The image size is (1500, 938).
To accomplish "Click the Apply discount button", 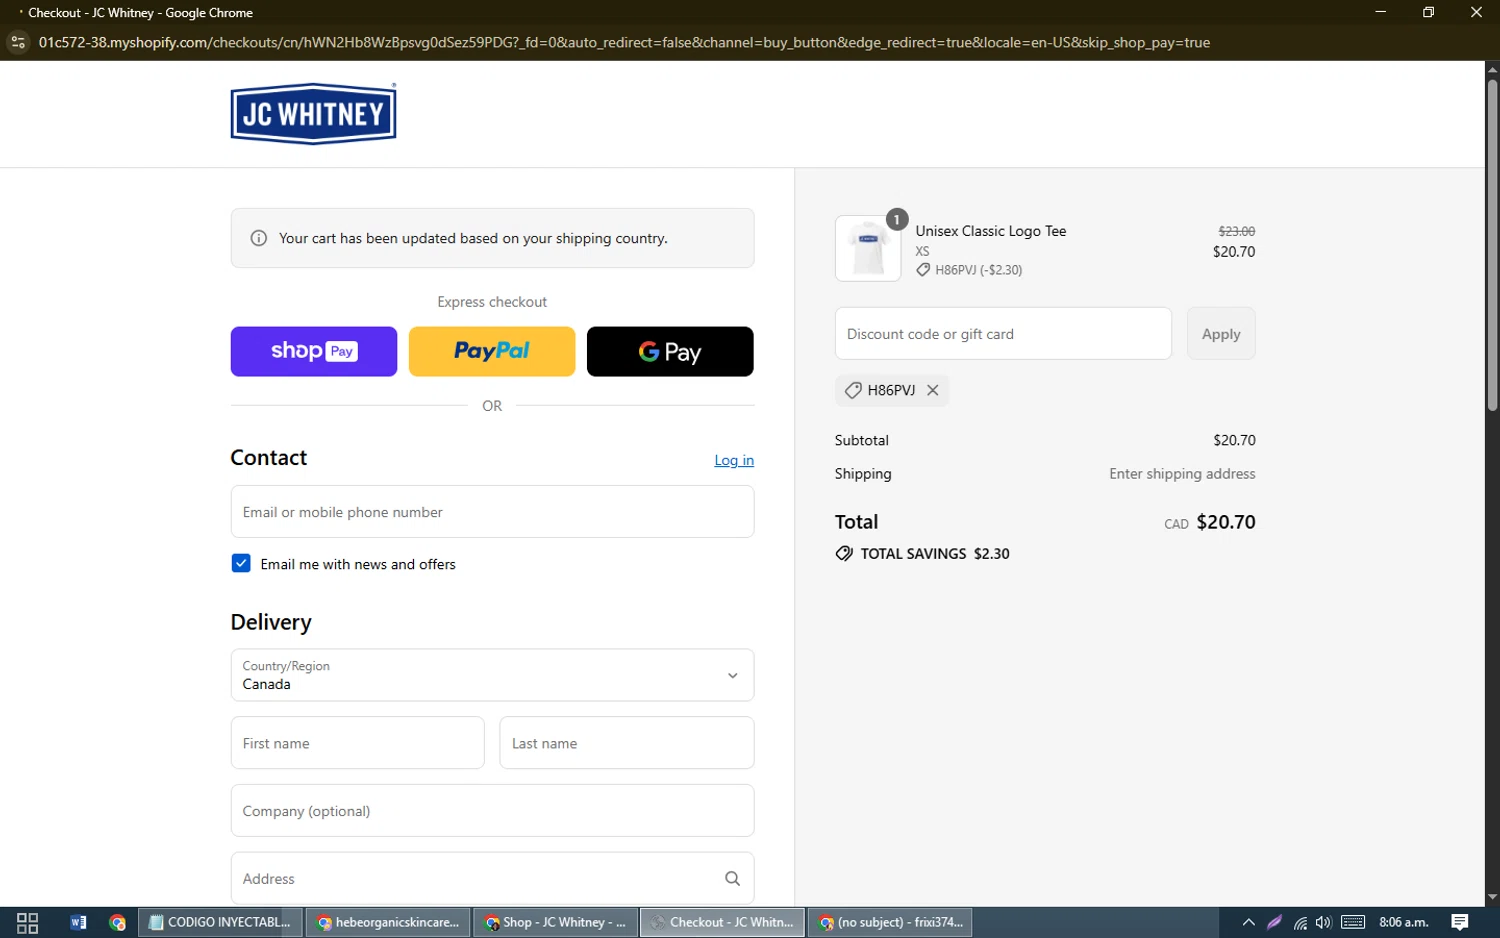I will [x=1221, y=334].
